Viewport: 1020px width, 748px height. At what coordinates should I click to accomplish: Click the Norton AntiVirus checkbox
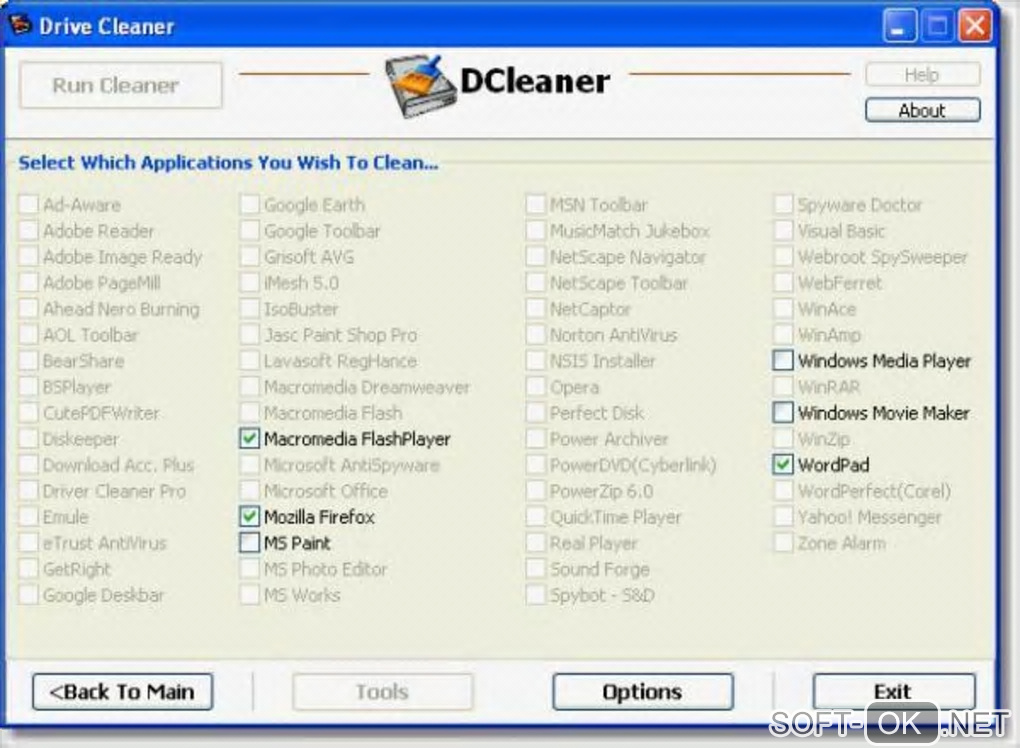click(535, 334)
